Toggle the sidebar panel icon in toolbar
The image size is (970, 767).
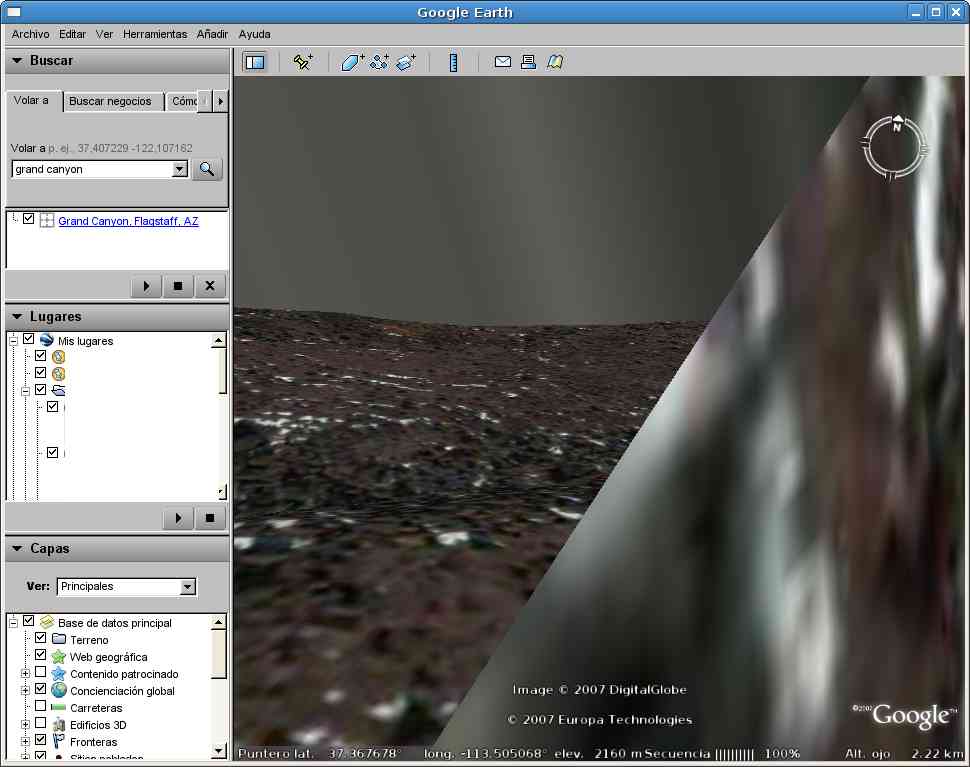(x=255, y=62)
